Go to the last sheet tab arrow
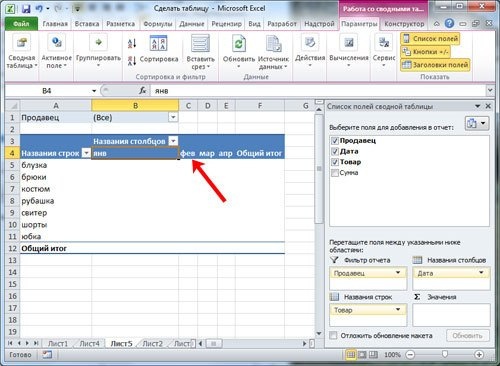The width and height of the screenshot is (500, 366). tap(35, 343)
